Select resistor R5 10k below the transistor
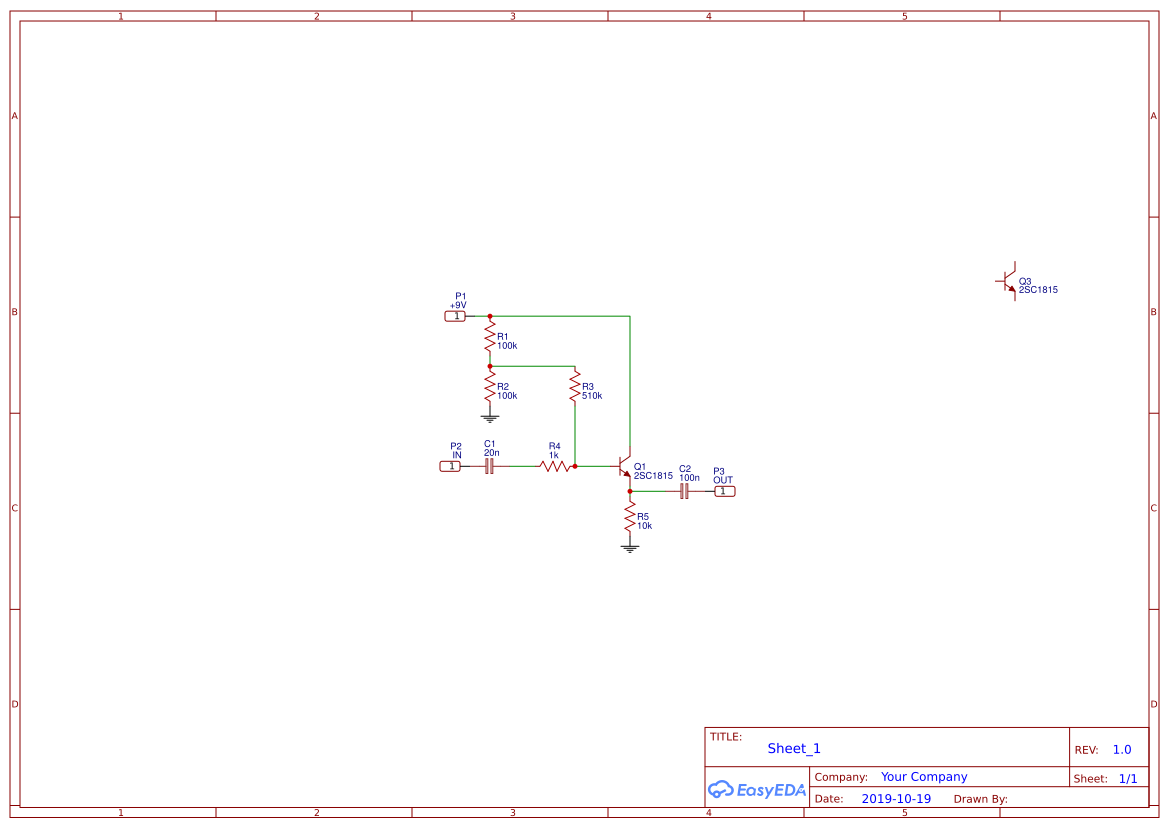The width and height of the screenshot is (1169, 828). pos(630,518)
